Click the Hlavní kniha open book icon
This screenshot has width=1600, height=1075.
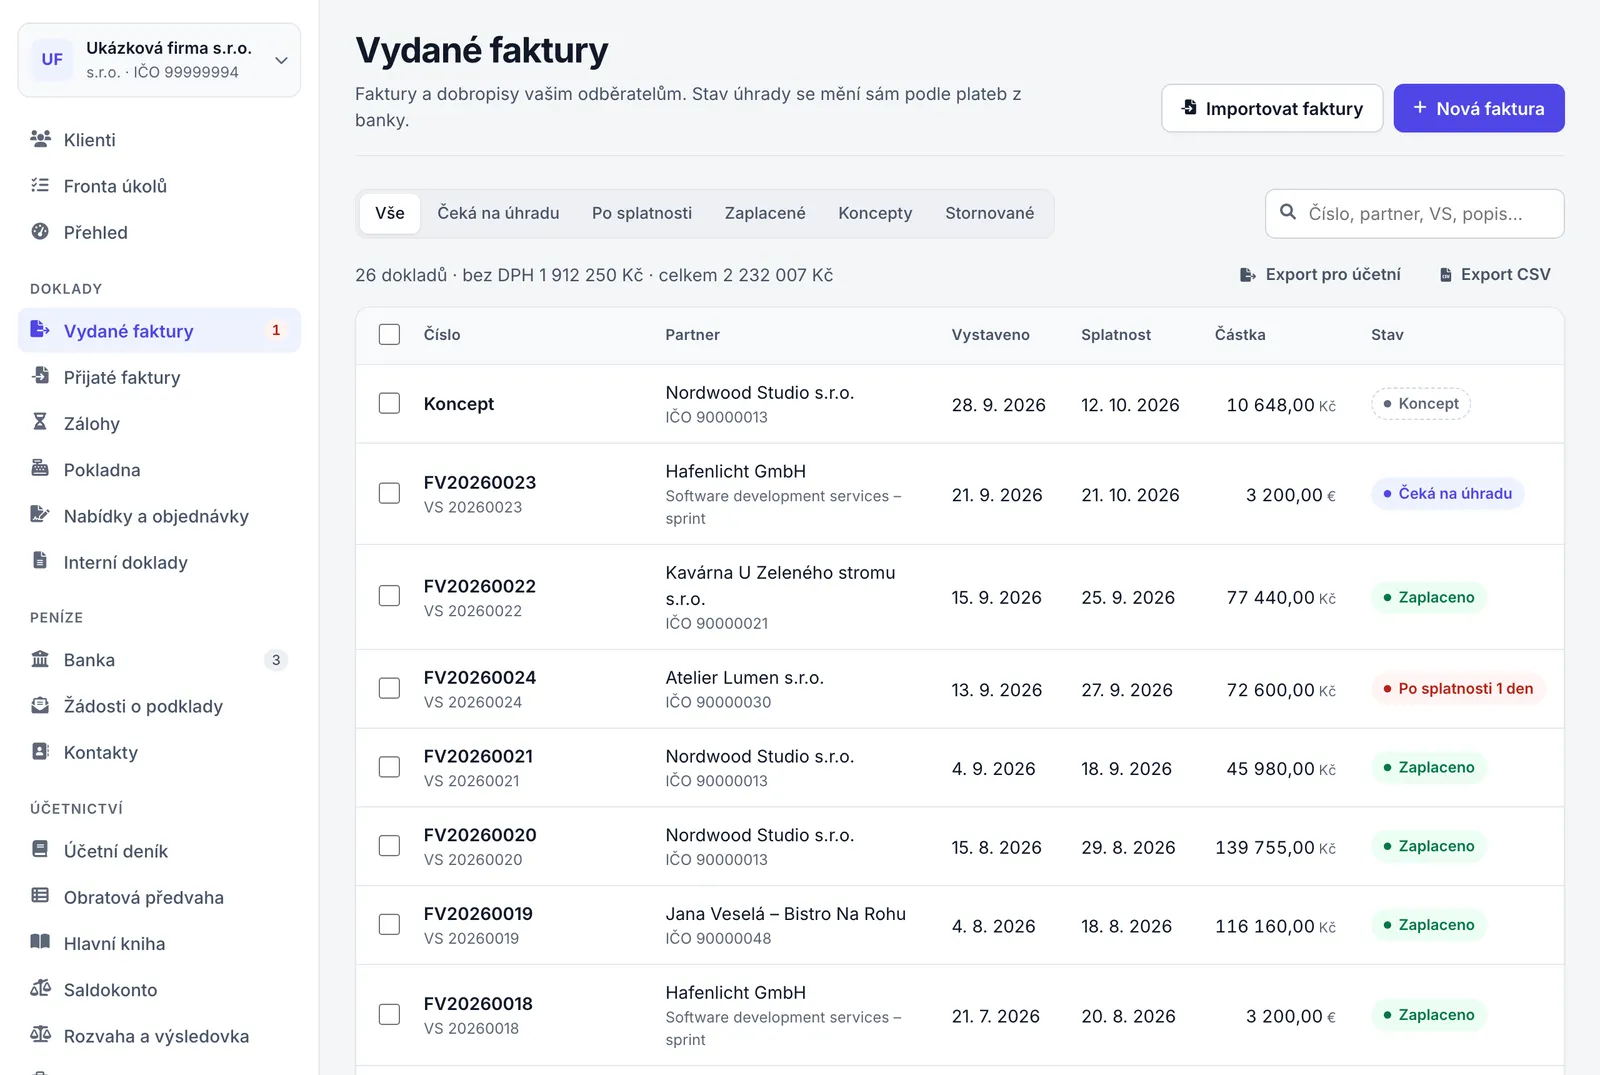[40, 942]
